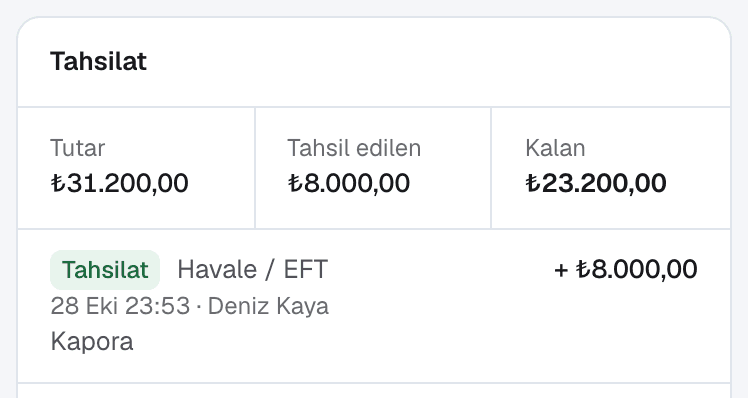The height and width of the screenshot is (398, 748).
Task: Click the Havale / EFT payment method
Action: [252, 270]
